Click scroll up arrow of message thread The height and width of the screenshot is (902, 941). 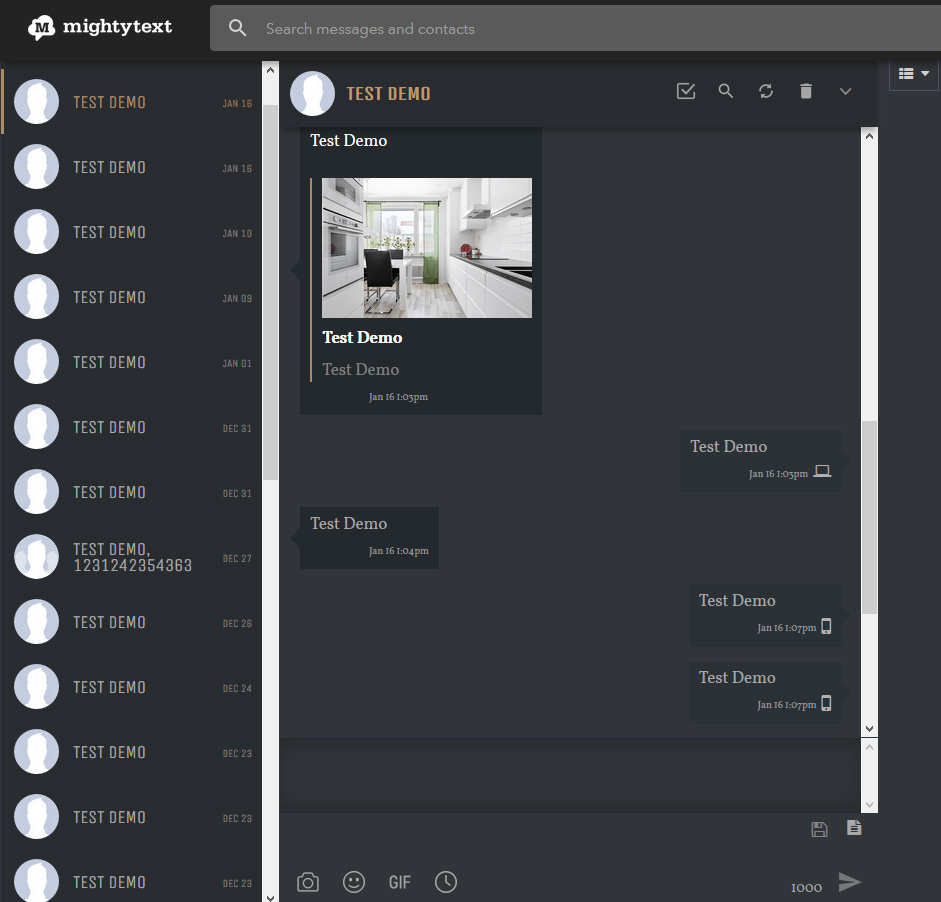(x=869, y=136)
